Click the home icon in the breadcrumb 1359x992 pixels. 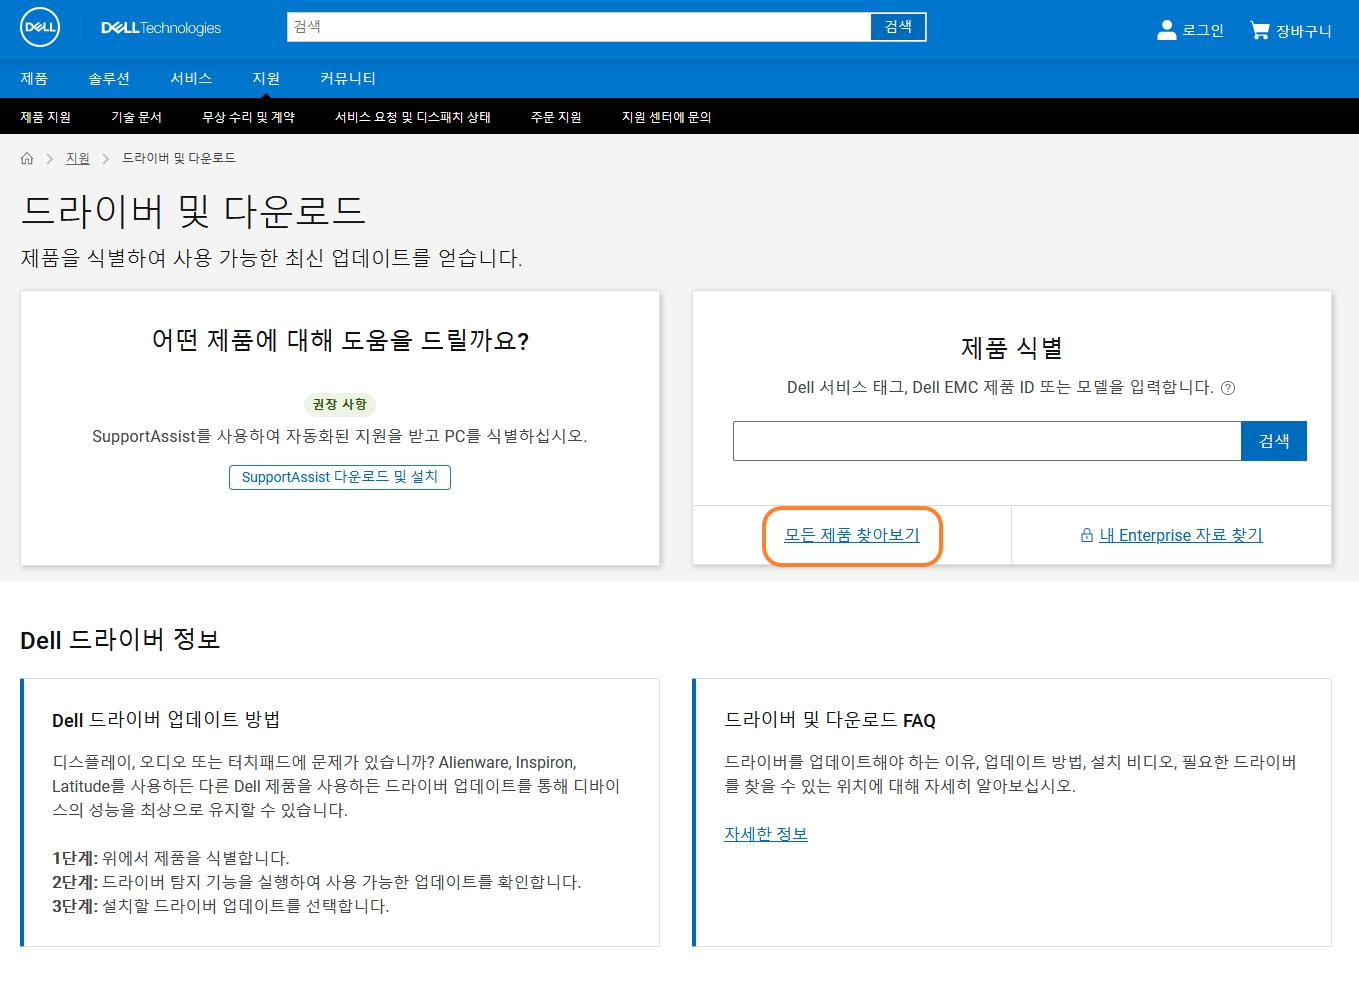tap(27, 157)
